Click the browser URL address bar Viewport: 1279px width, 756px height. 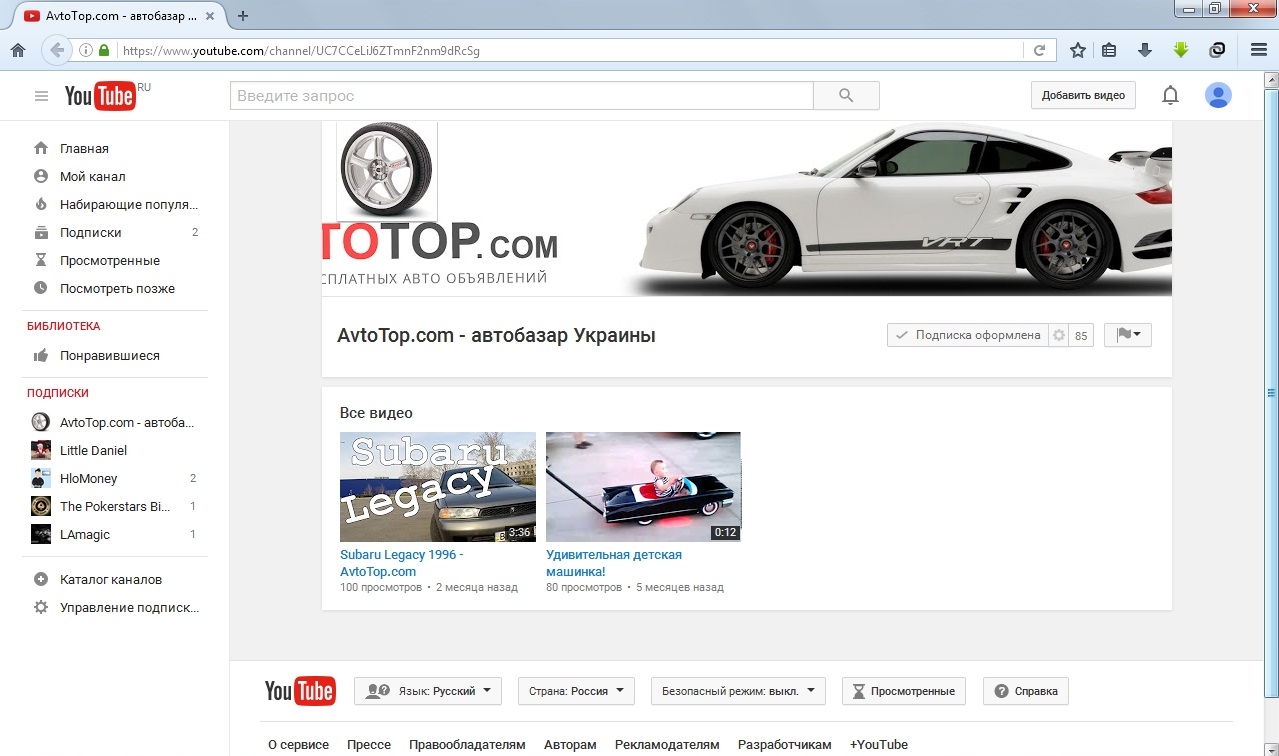click(x=570, y=50)
